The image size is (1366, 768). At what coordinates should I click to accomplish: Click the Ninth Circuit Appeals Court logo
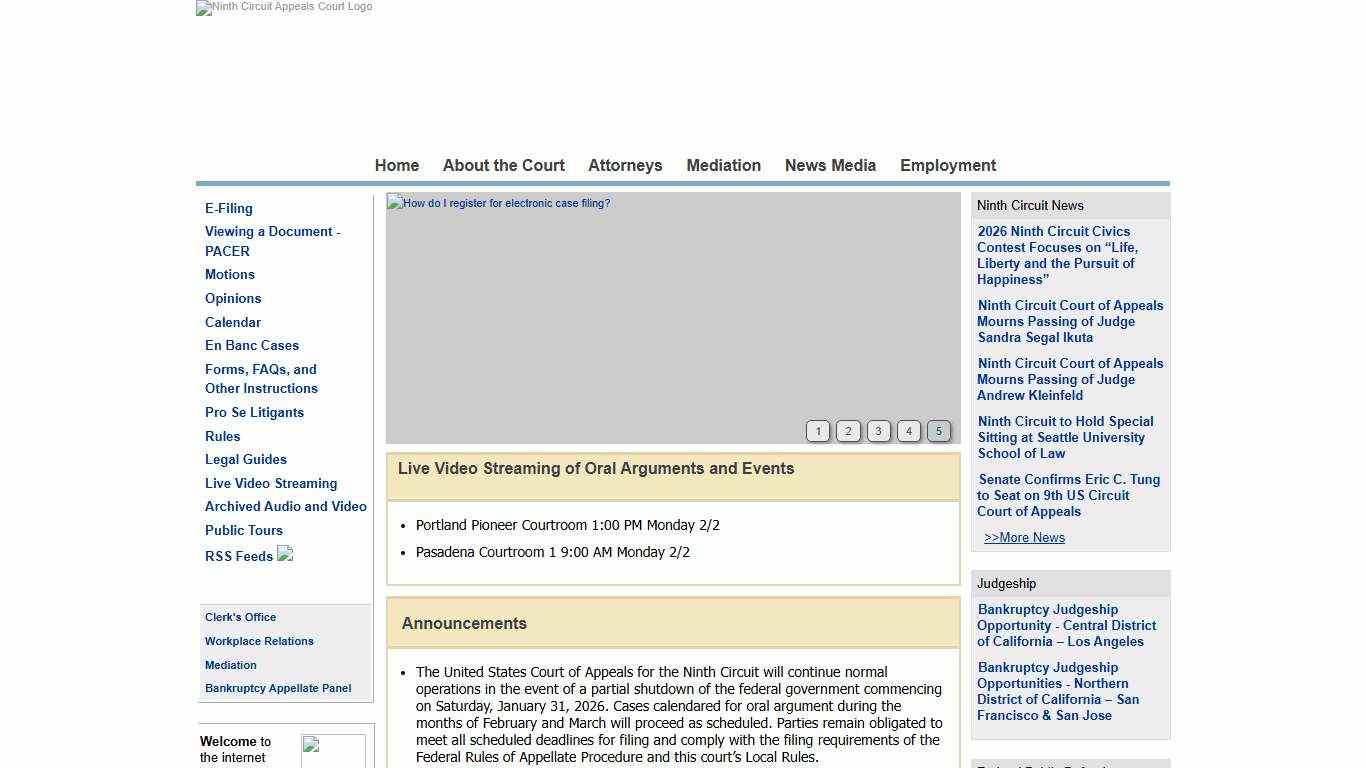pos(283,8)
